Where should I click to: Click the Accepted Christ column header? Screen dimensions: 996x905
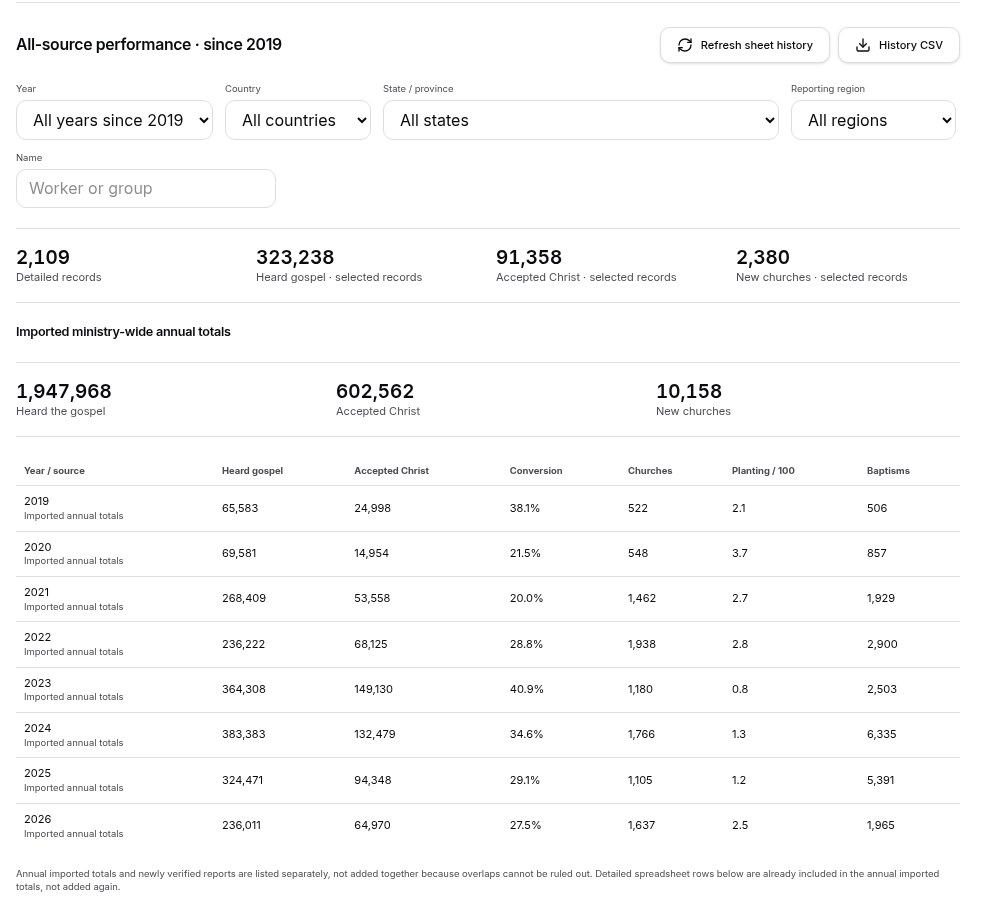coord(391,471)
